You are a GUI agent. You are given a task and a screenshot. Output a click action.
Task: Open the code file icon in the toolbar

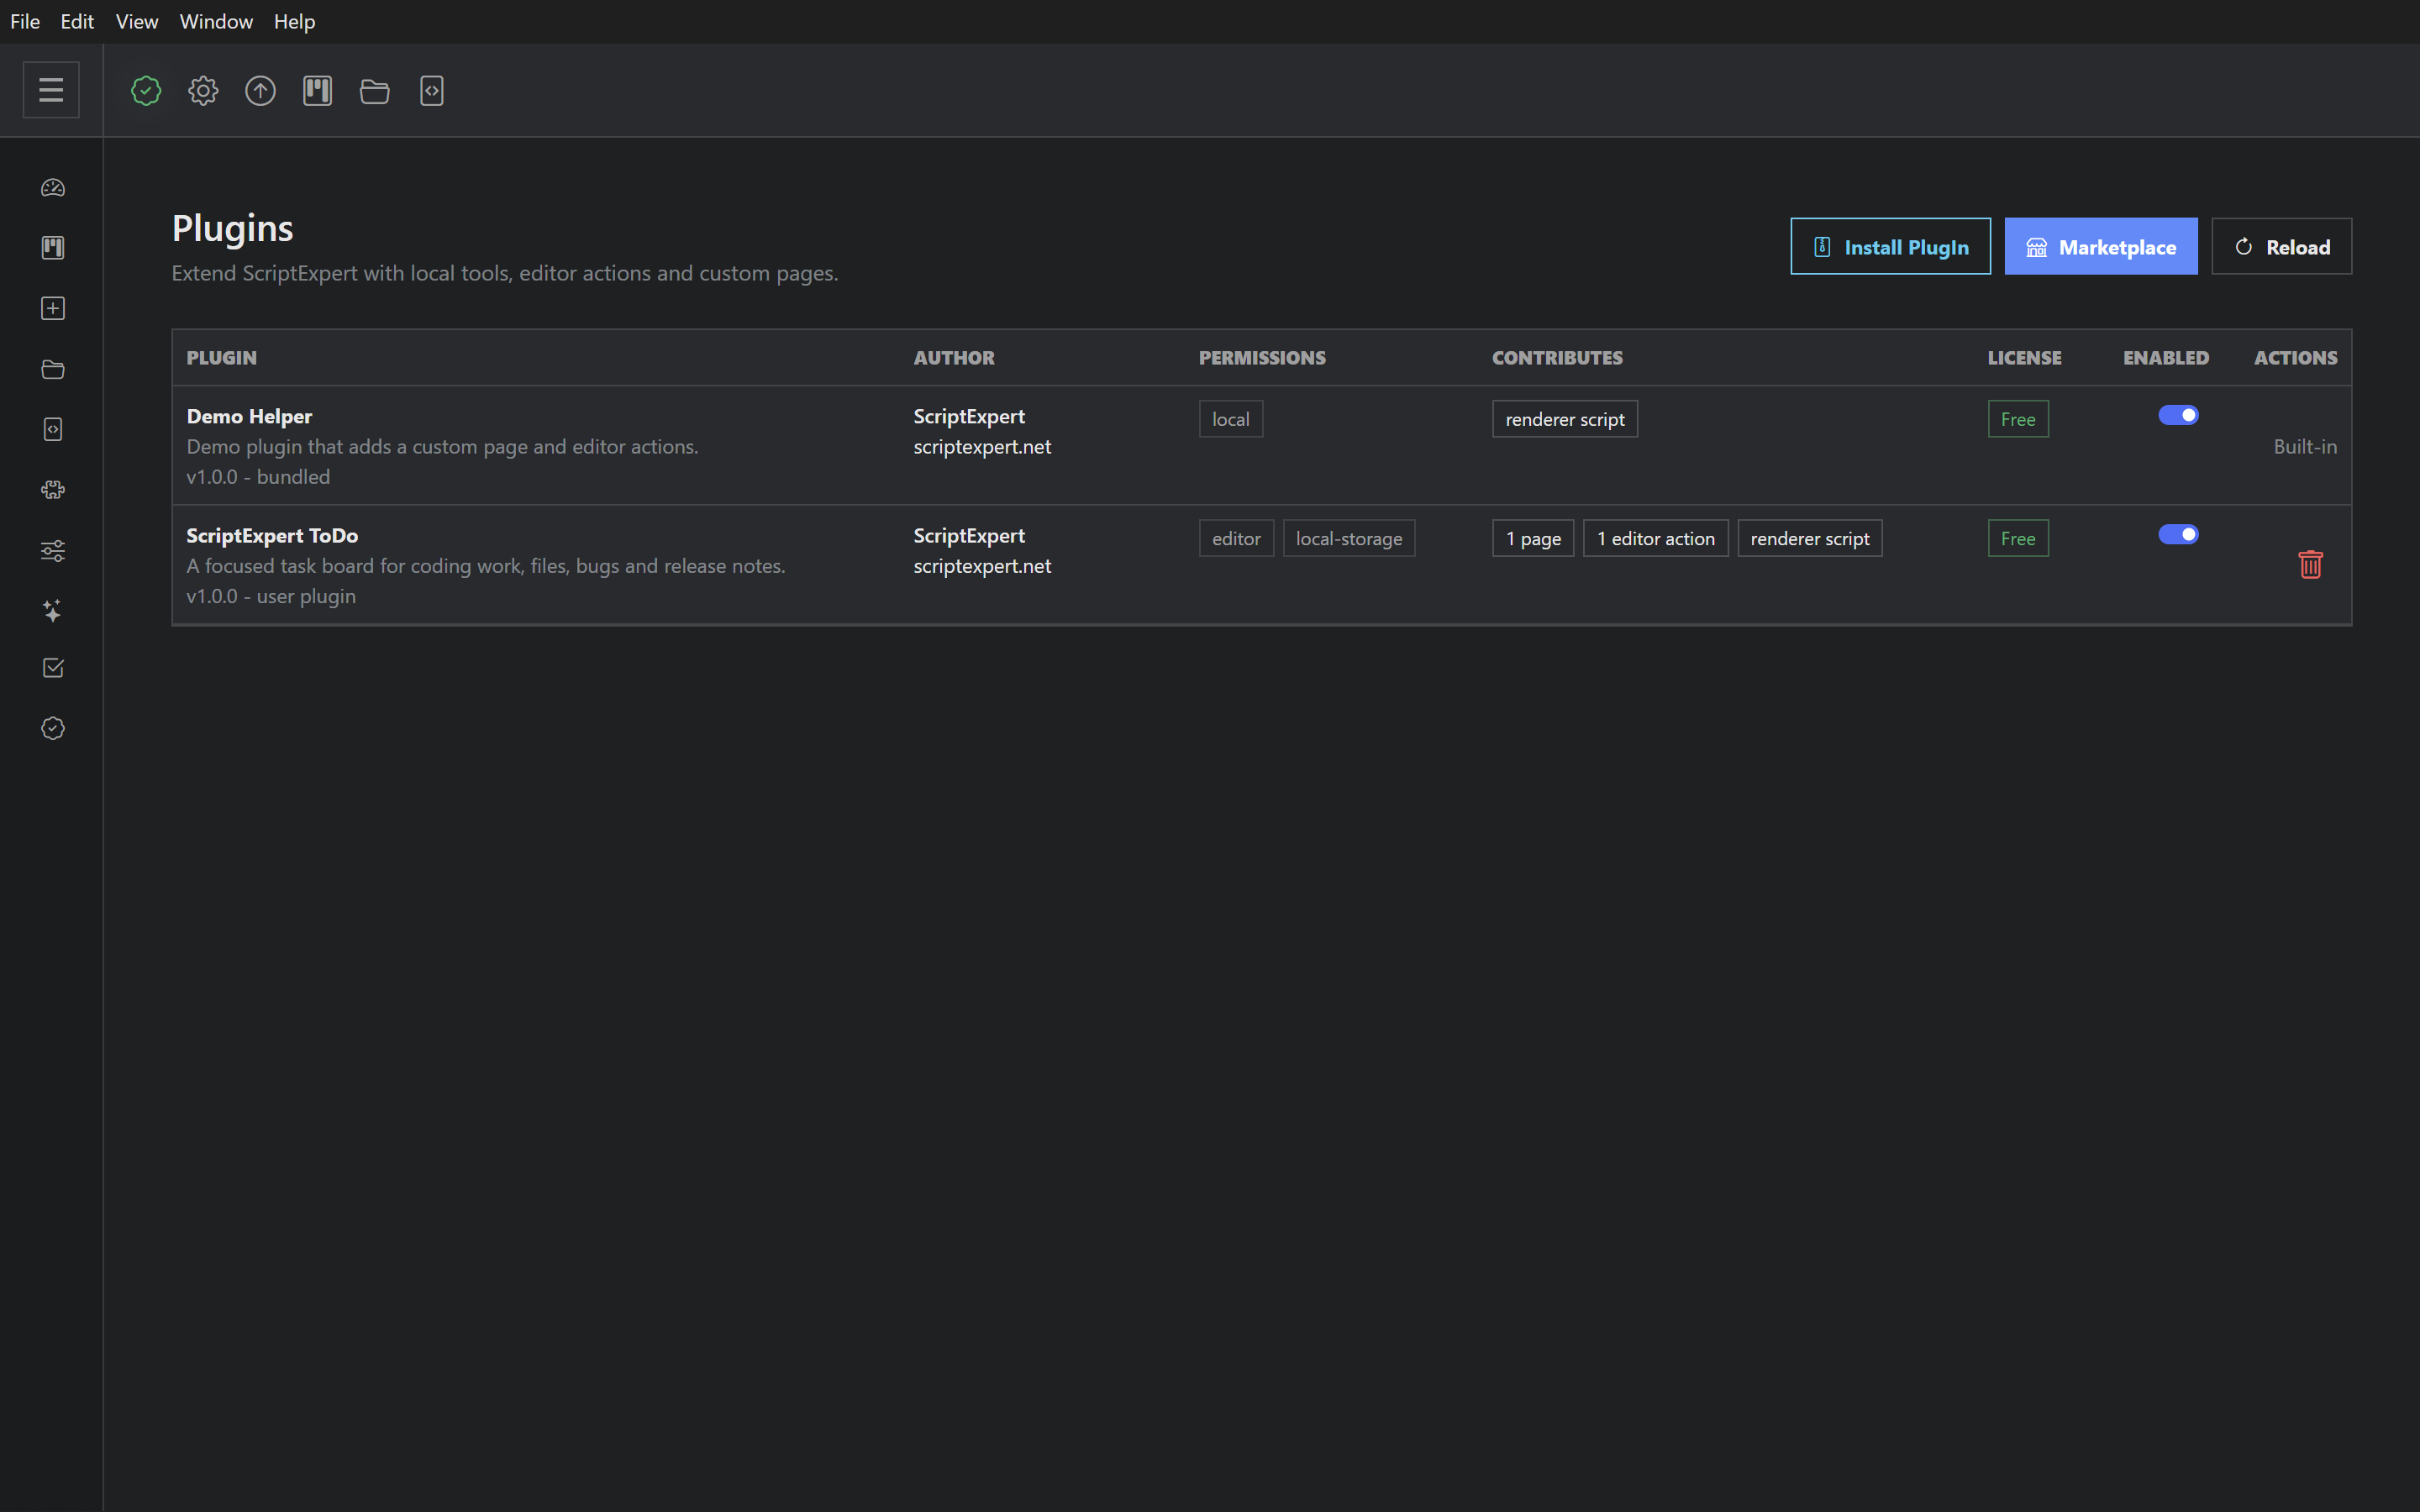[432, 91]
